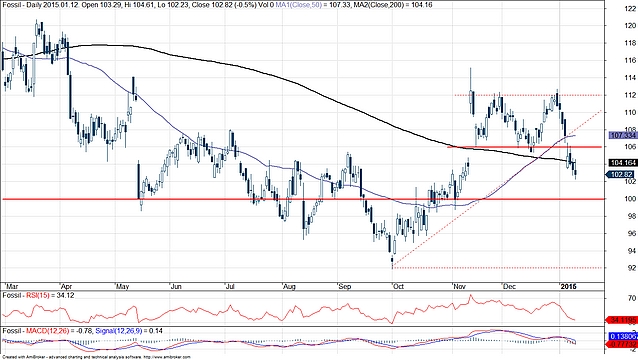Select the dotted resistance line at 112
Screen dimensions: 638x360
click(528, 95)
